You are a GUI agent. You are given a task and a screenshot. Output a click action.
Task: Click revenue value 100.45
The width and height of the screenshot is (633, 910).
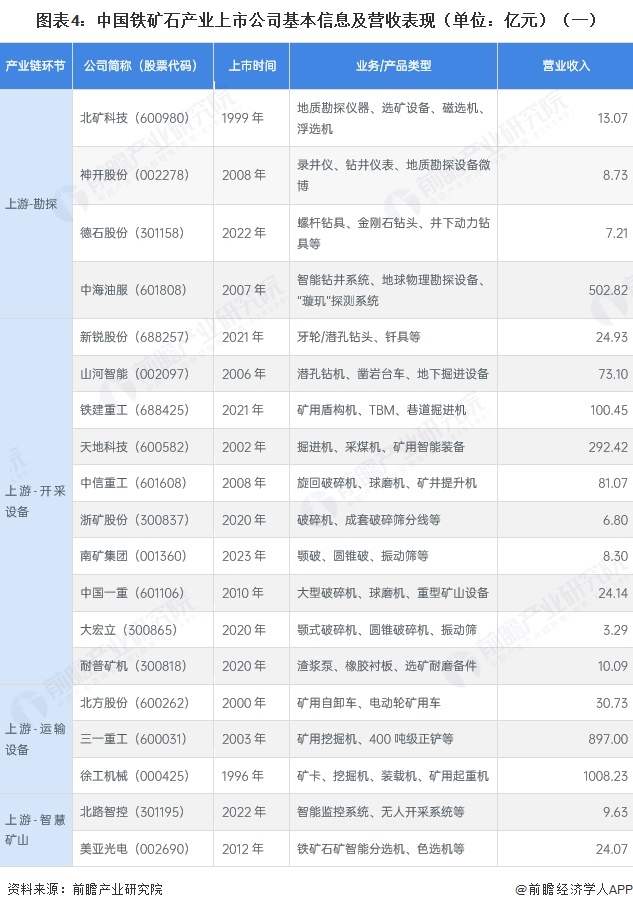click(x=609, y=410)
